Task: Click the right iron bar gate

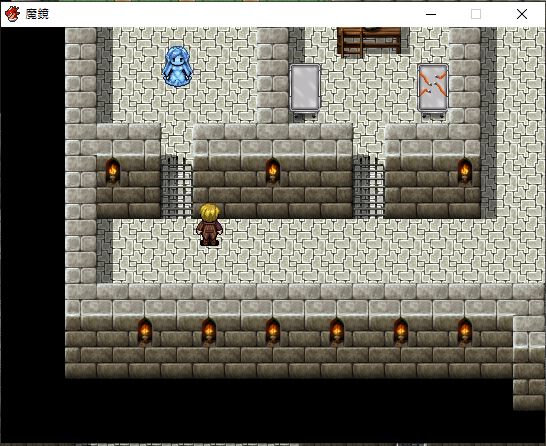Action: coord(368,187)
